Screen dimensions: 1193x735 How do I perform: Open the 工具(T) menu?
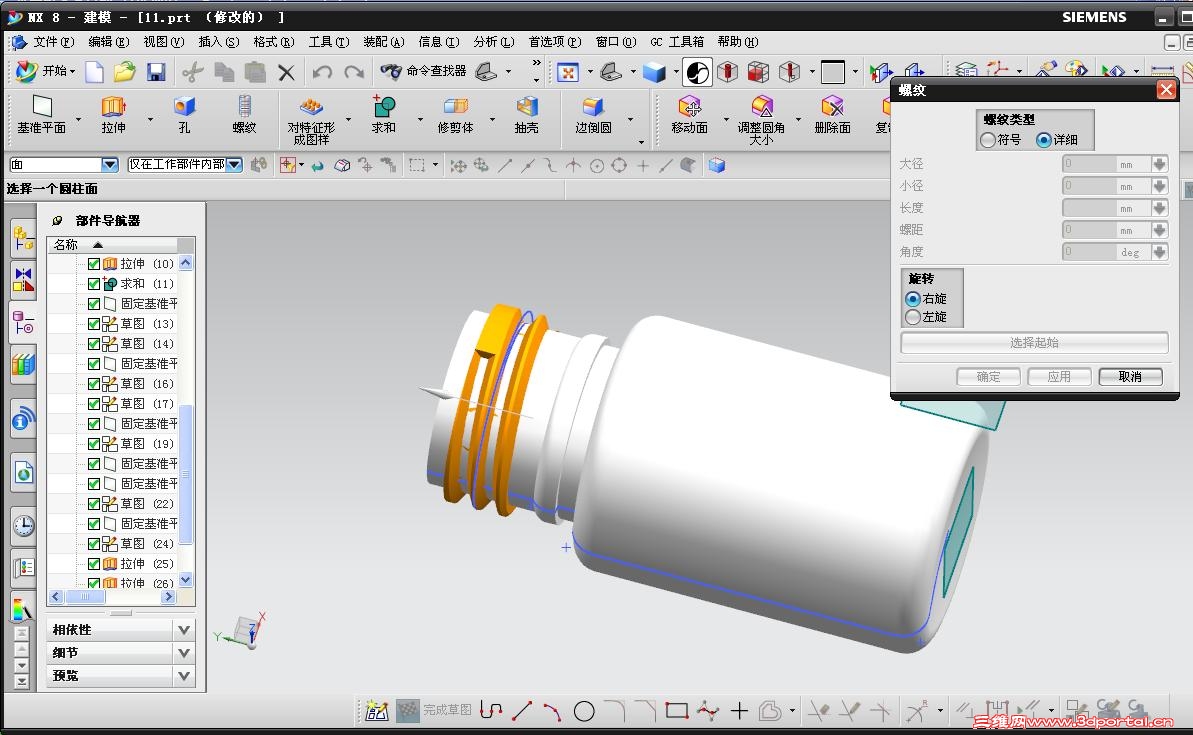[329, 42]
